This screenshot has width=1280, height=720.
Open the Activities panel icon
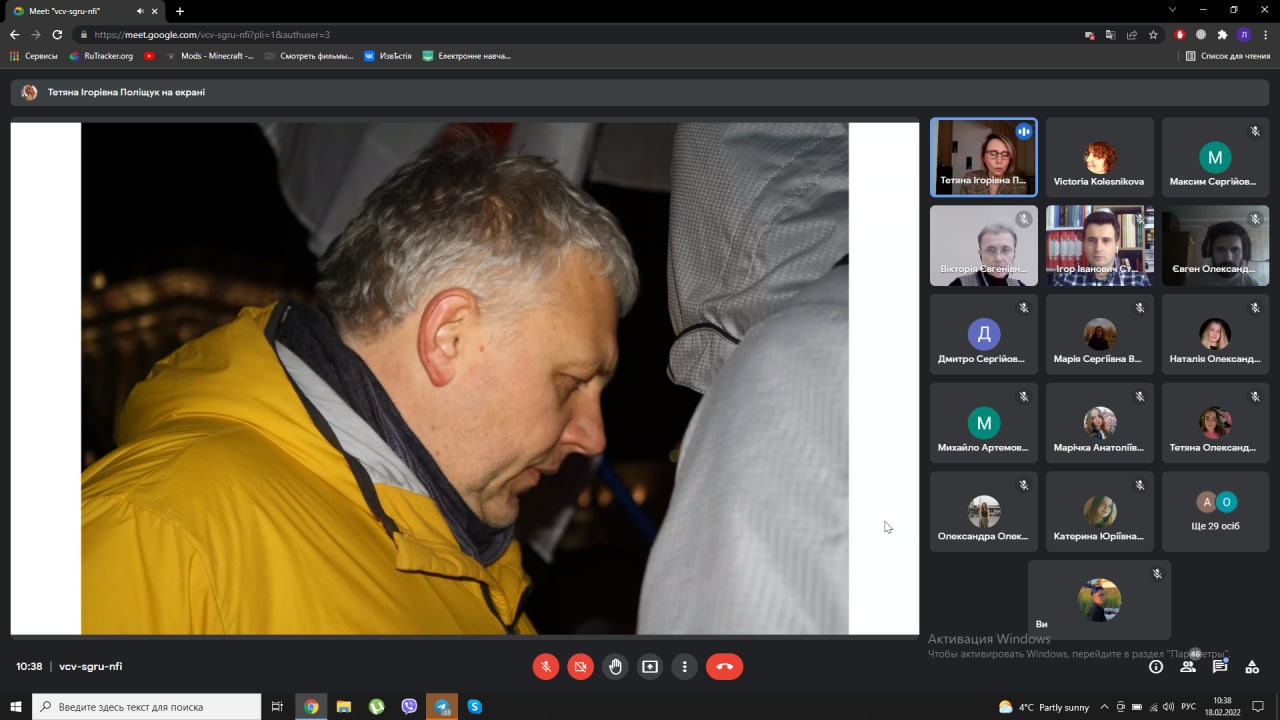(x=1252, y=667)
